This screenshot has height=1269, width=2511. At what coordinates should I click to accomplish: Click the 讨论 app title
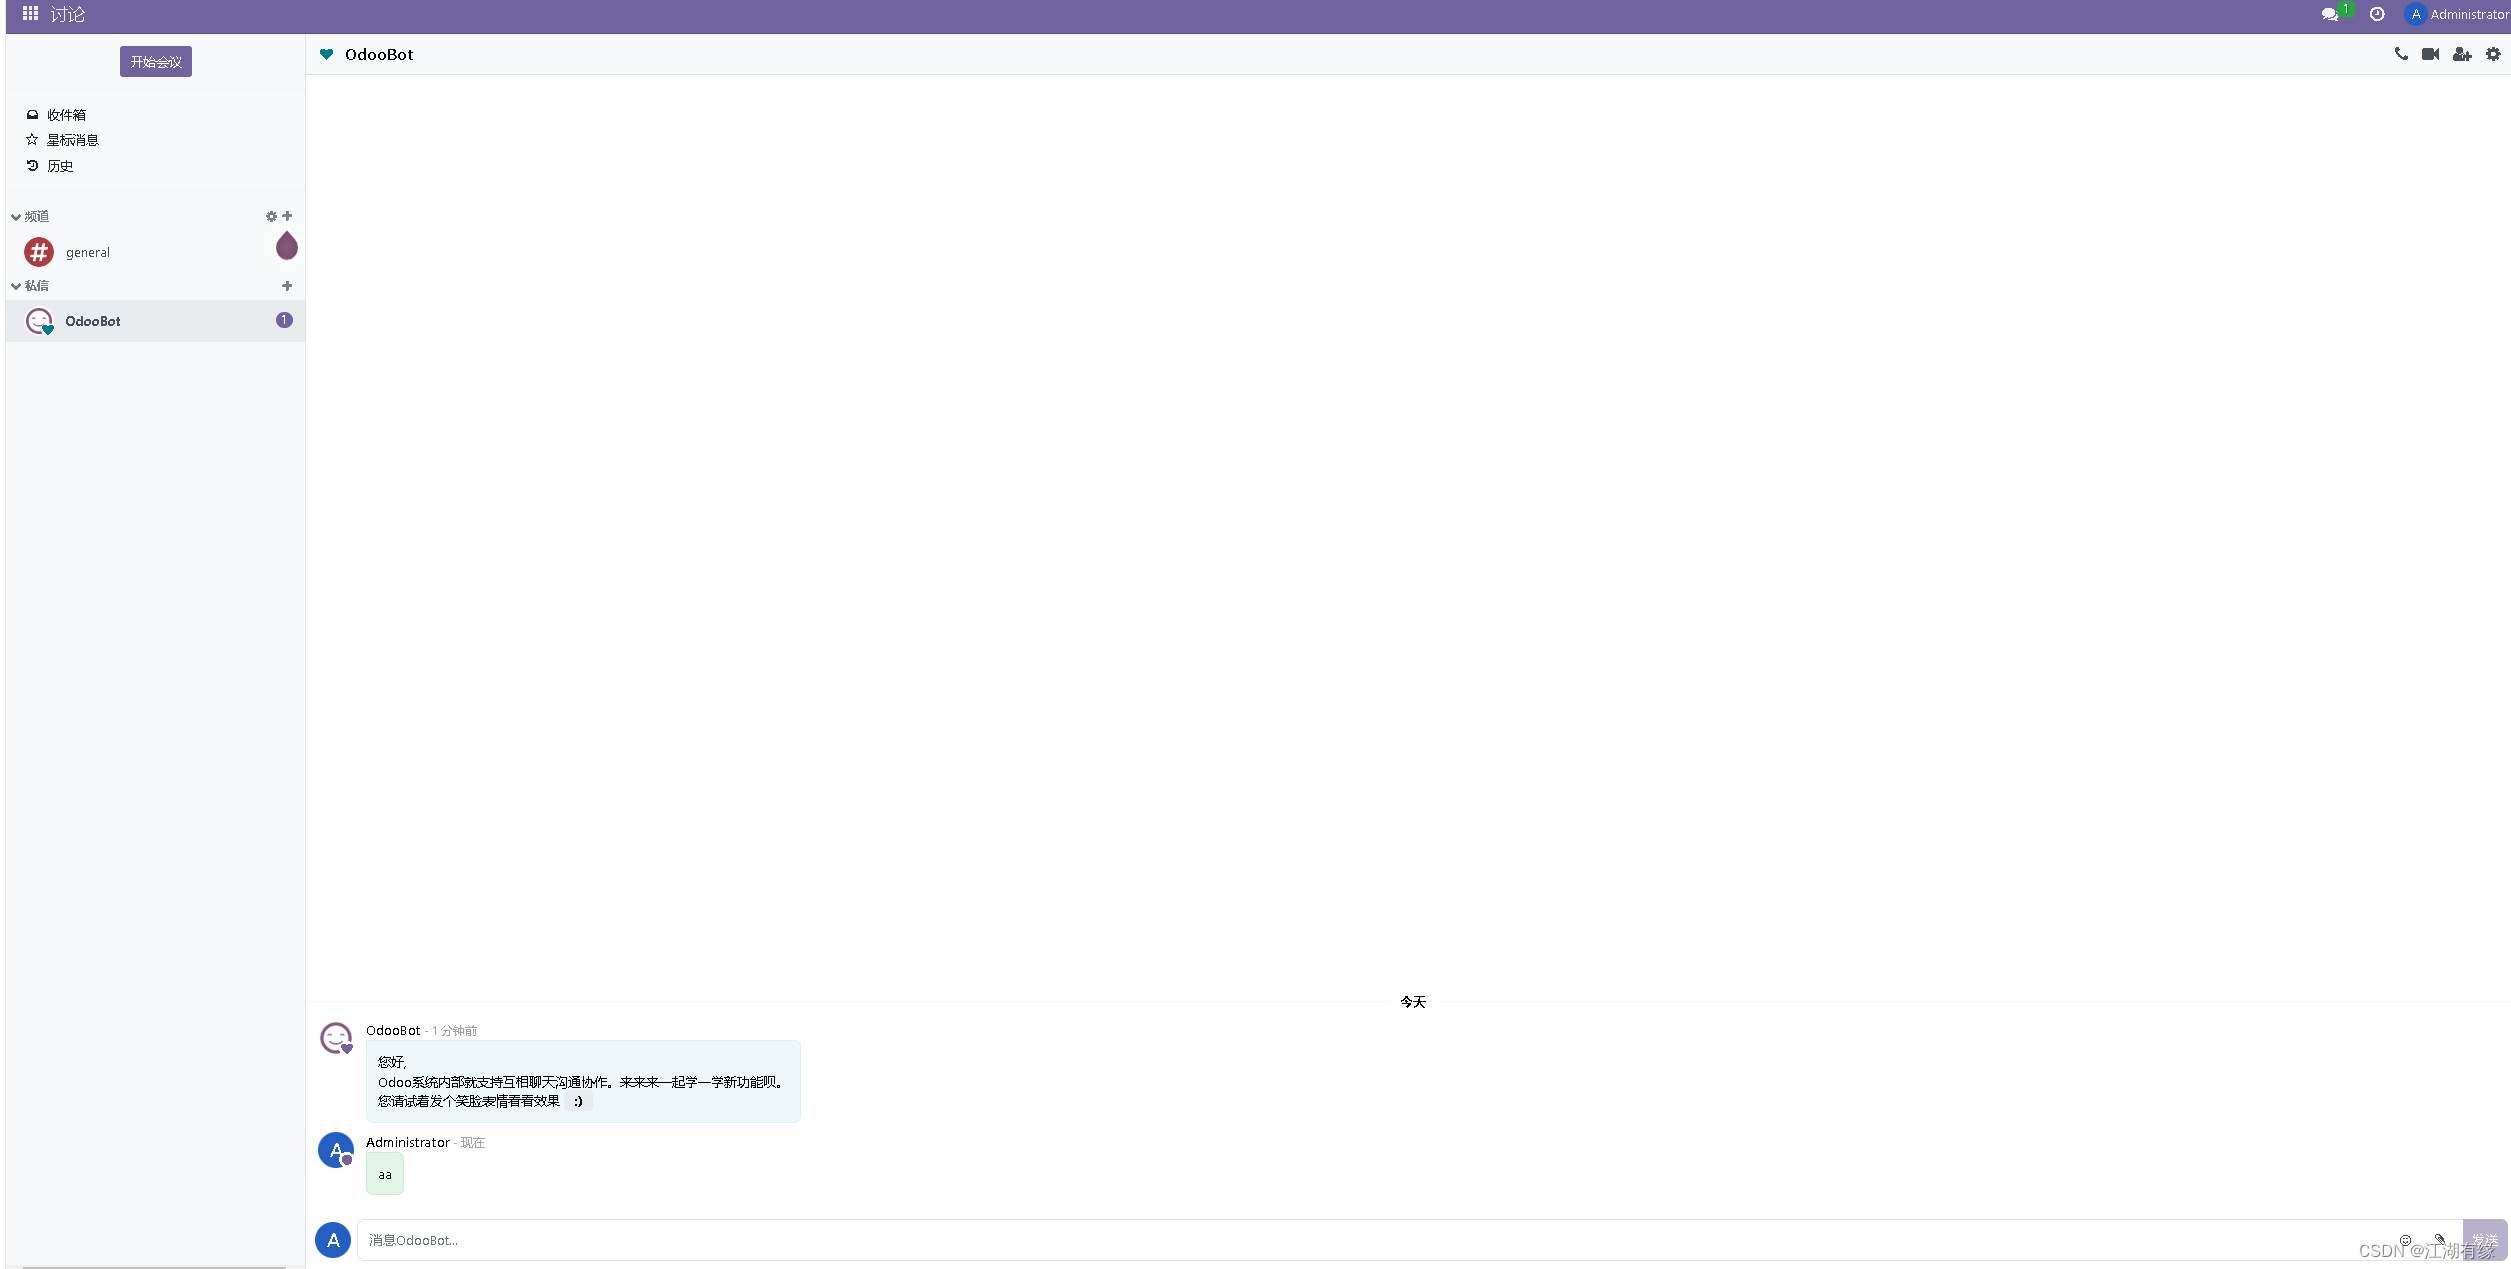[68, 14]
